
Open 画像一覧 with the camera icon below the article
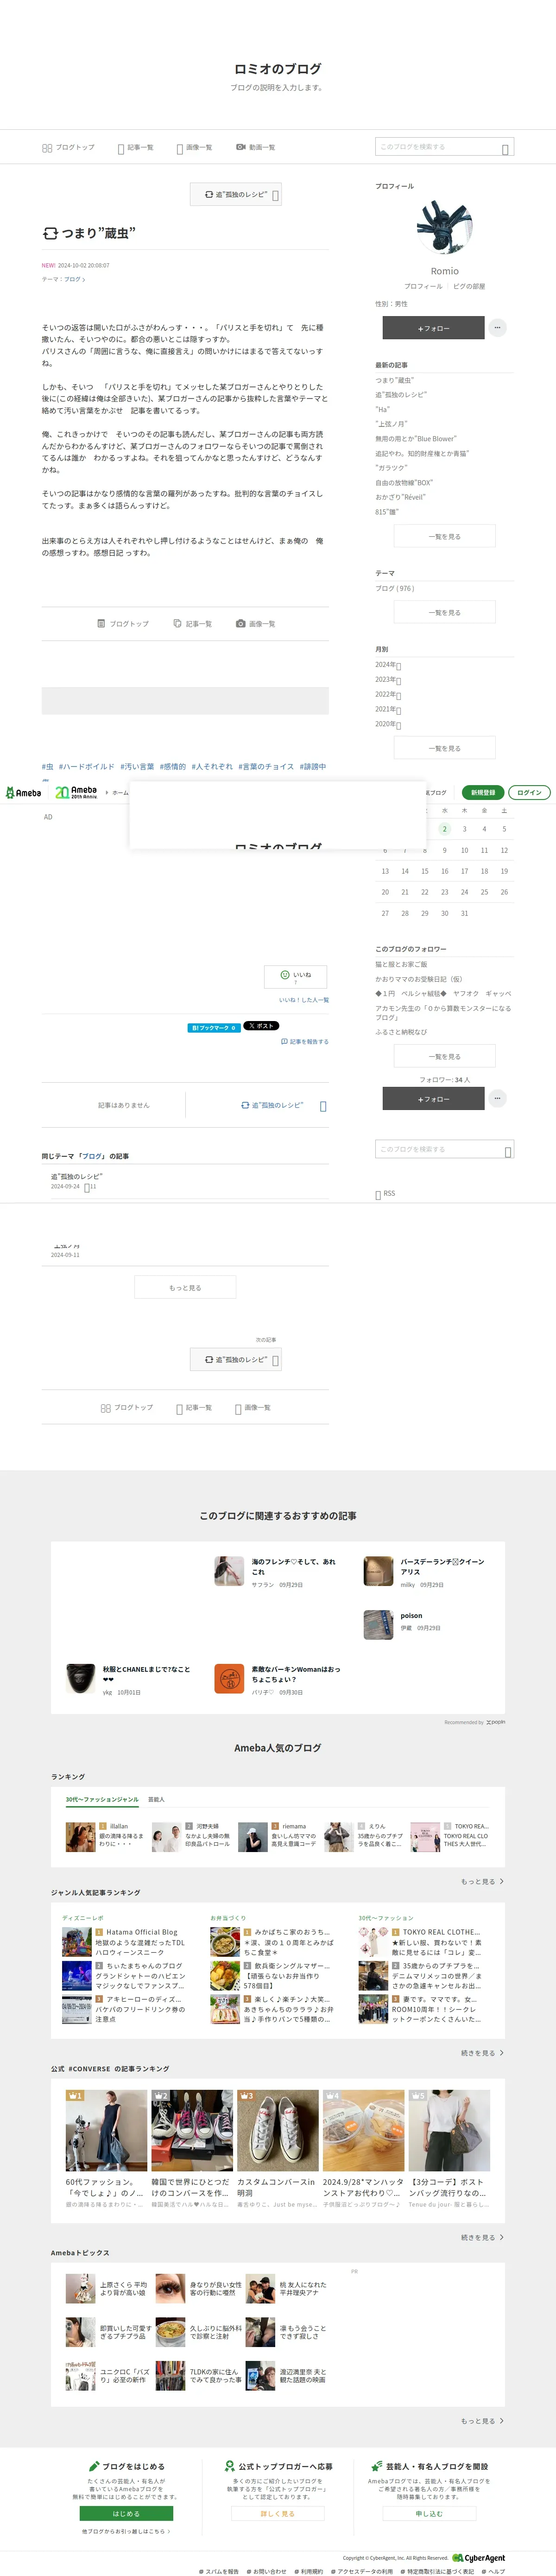tap(255, 623)
